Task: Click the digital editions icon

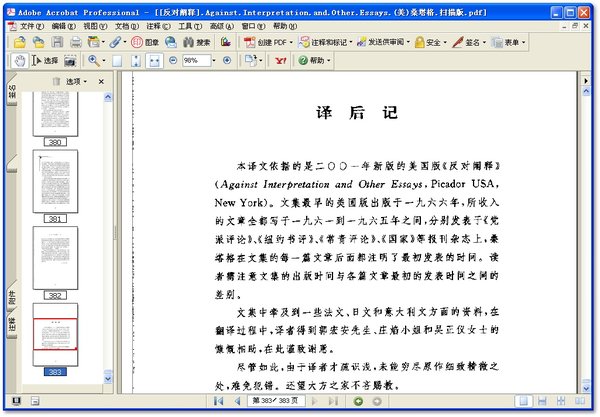Action: click(x=226, y=42)
